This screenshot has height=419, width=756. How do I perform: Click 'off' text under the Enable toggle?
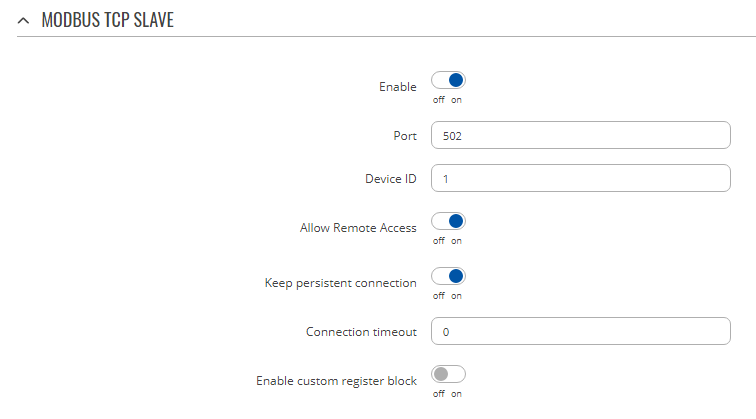[438, 100]
